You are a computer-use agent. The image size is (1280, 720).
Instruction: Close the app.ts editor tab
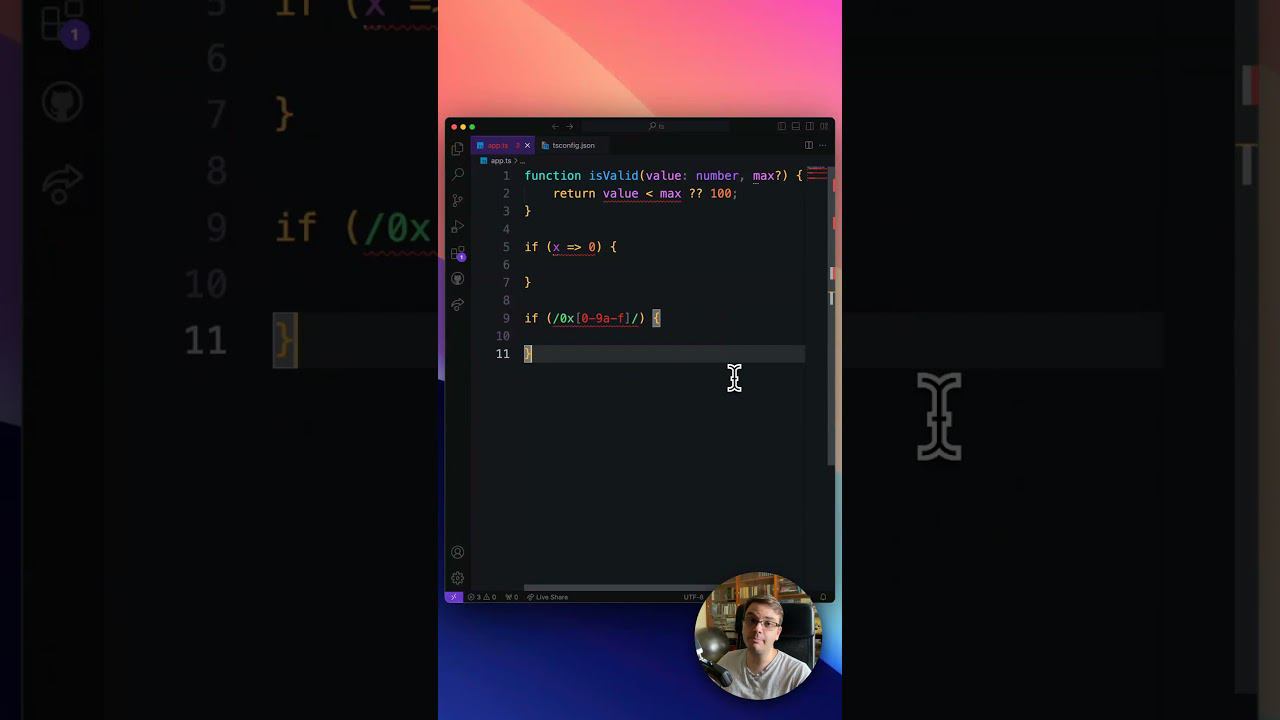(x=527, y=146)
